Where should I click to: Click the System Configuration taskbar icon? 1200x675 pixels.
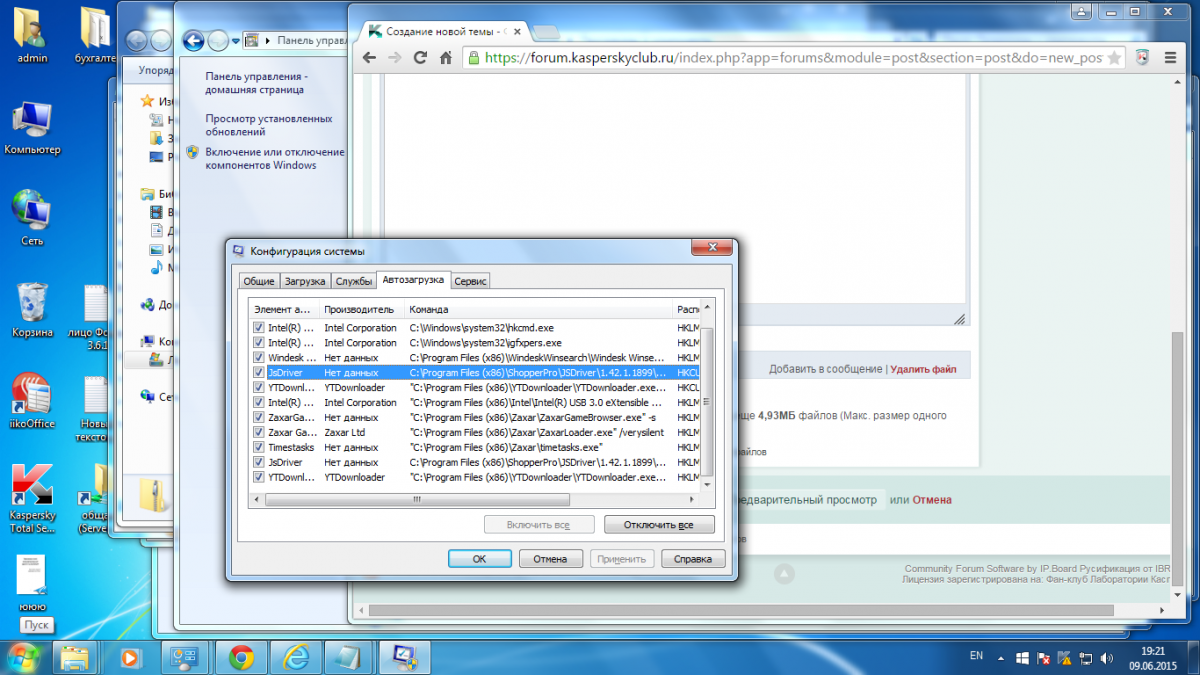404,657
